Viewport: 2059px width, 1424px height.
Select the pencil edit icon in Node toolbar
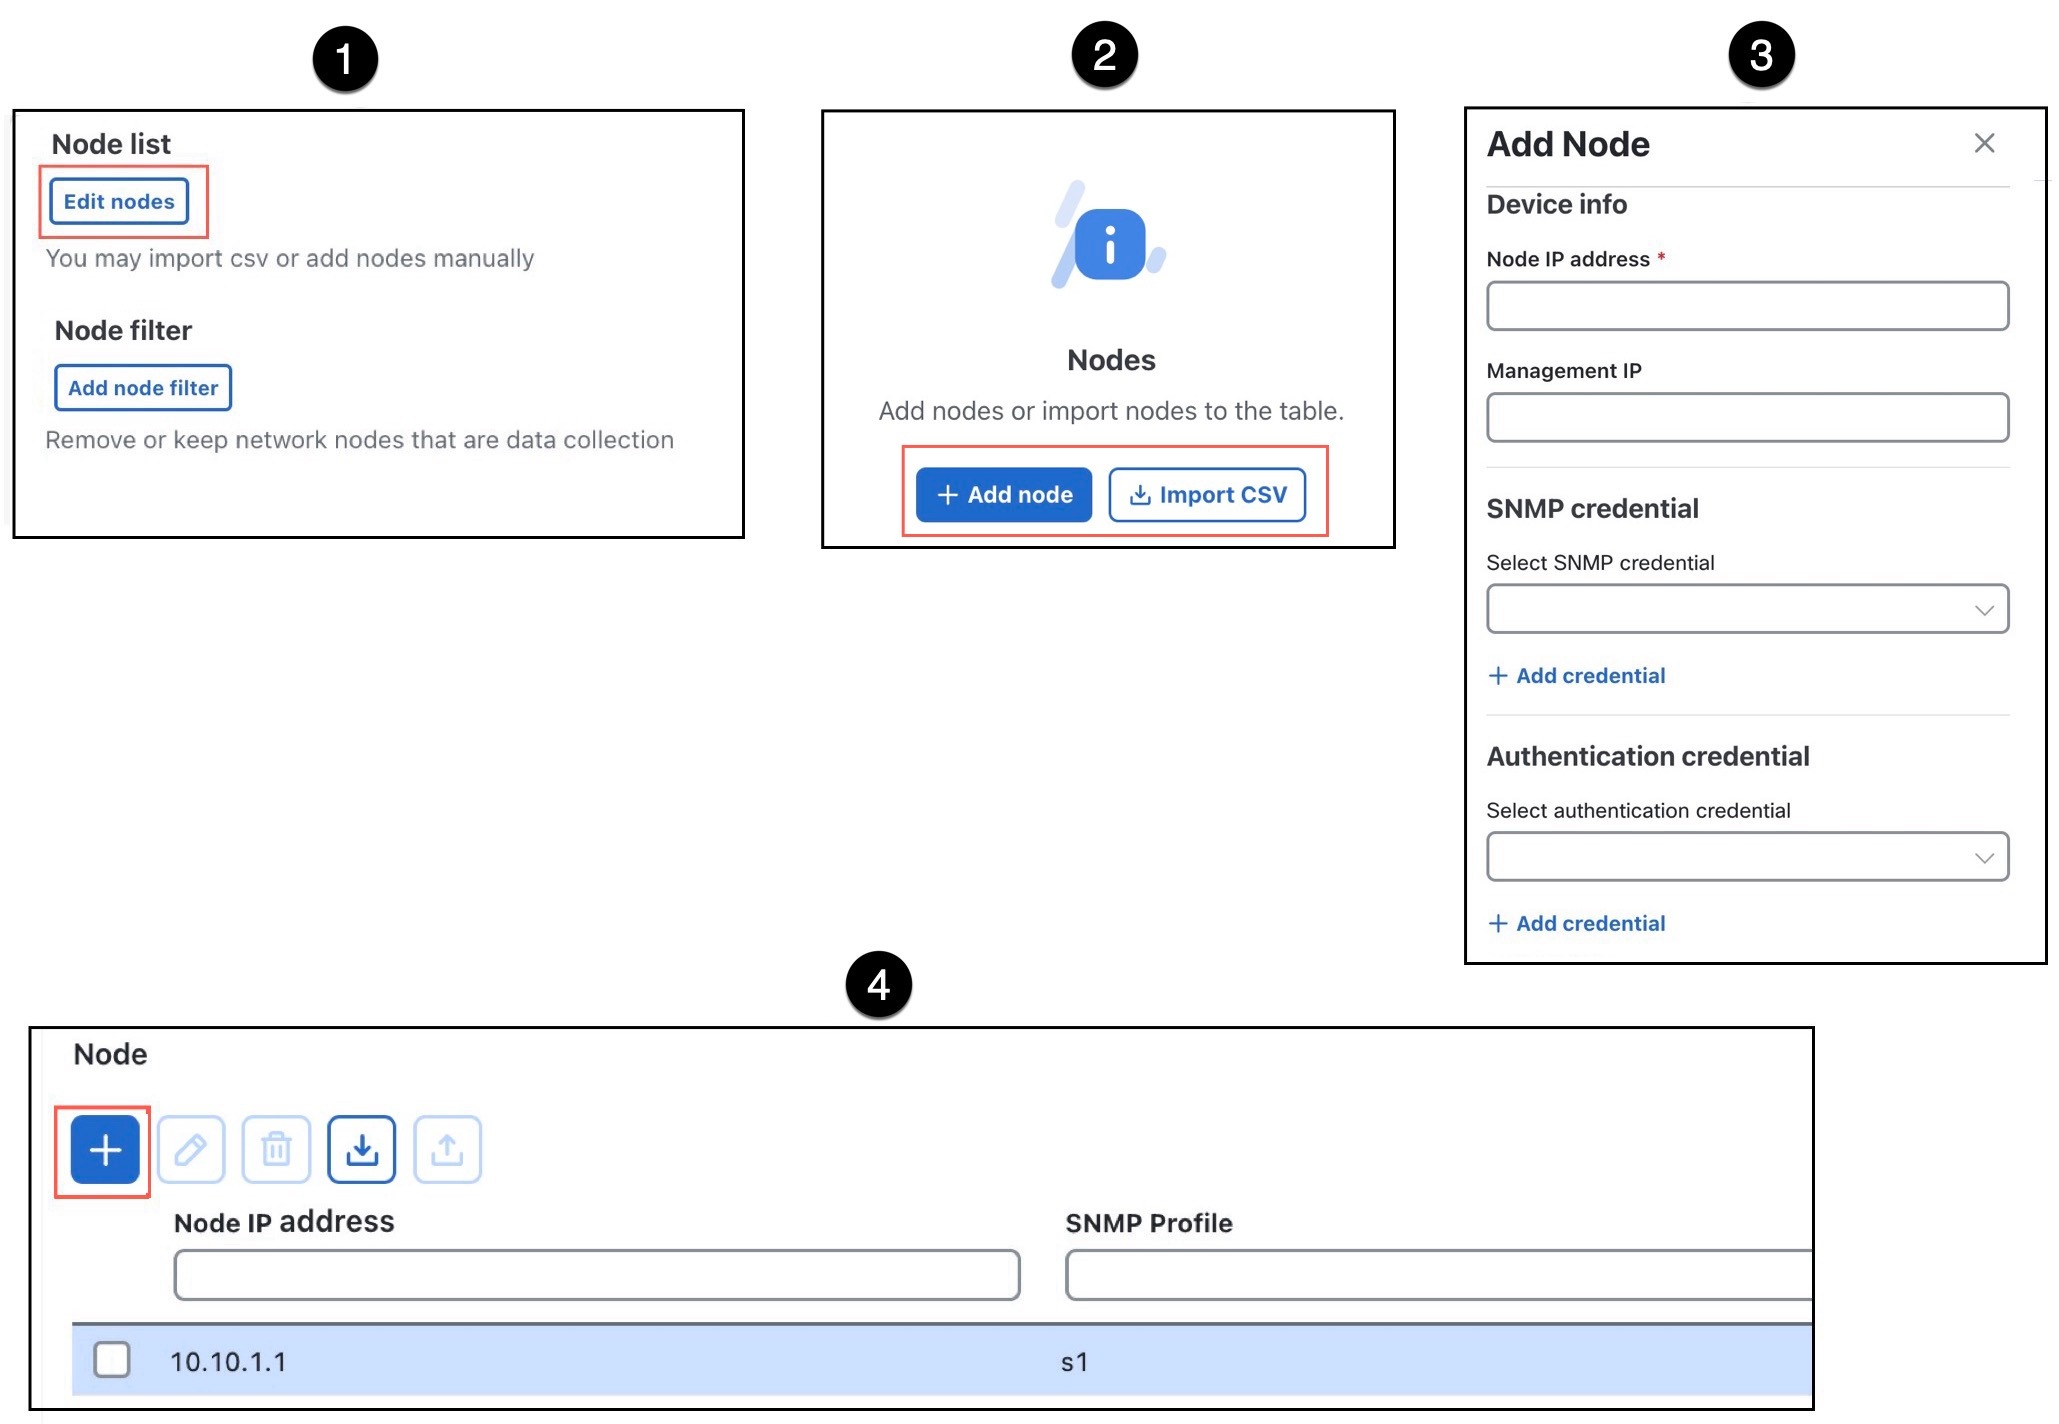(x=190, y=1148)
